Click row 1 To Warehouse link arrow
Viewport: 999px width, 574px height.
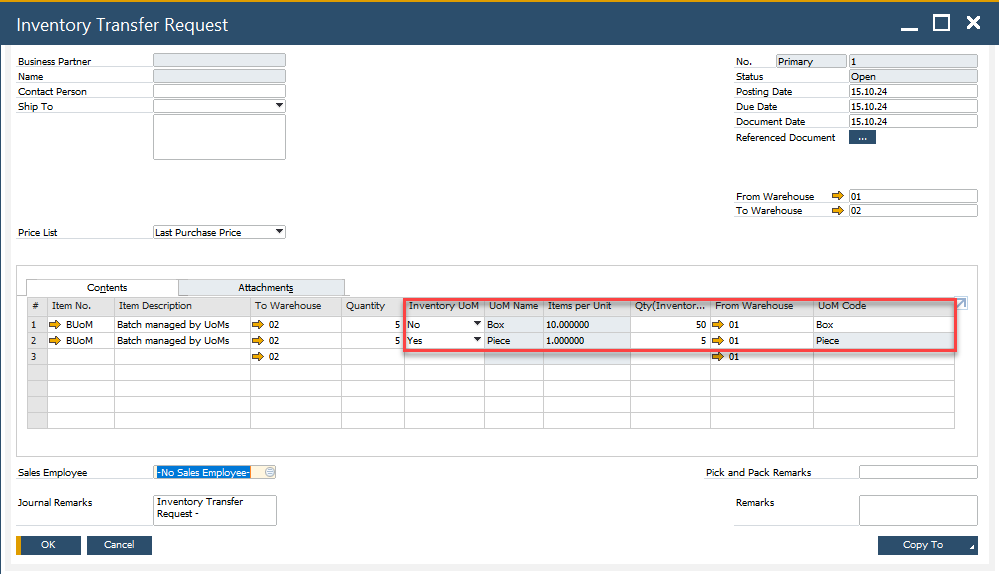(258, 325)
